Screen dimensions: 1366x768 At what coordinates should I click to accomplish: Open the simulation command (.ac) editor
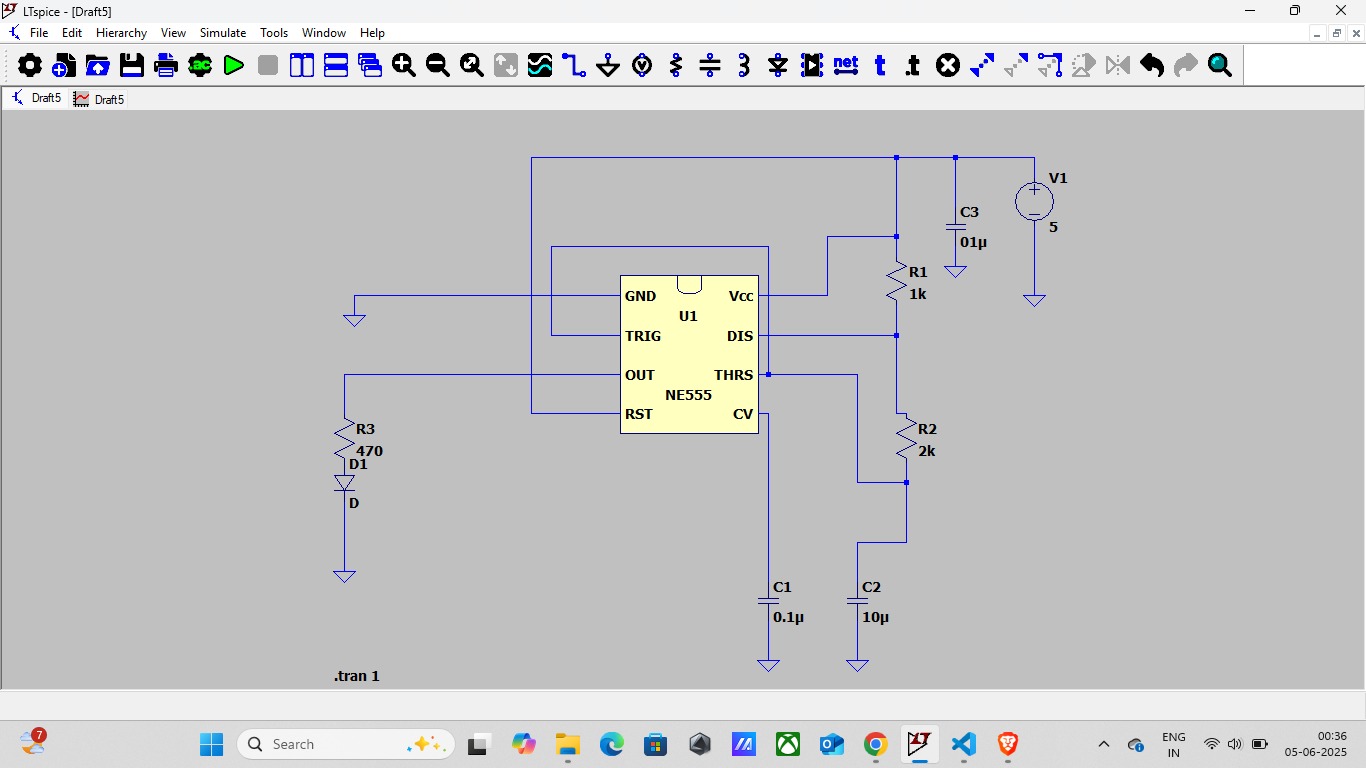(x=200, y=66)
